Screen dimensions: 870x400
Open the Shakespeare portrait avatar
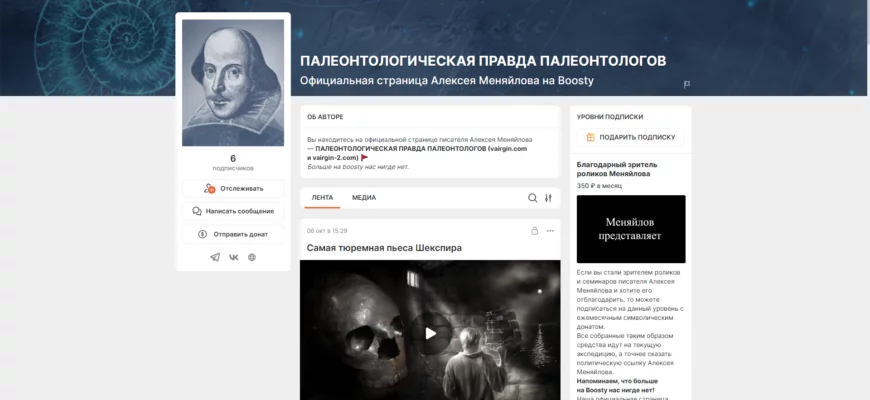[233, 83]
